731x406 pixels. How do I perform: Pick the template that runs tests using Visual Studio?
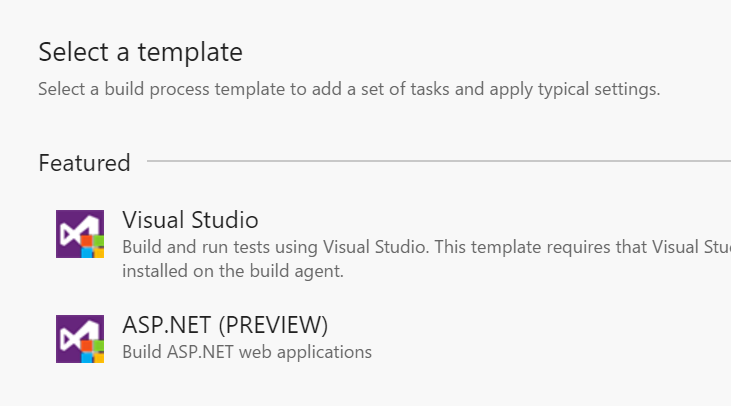190,219
